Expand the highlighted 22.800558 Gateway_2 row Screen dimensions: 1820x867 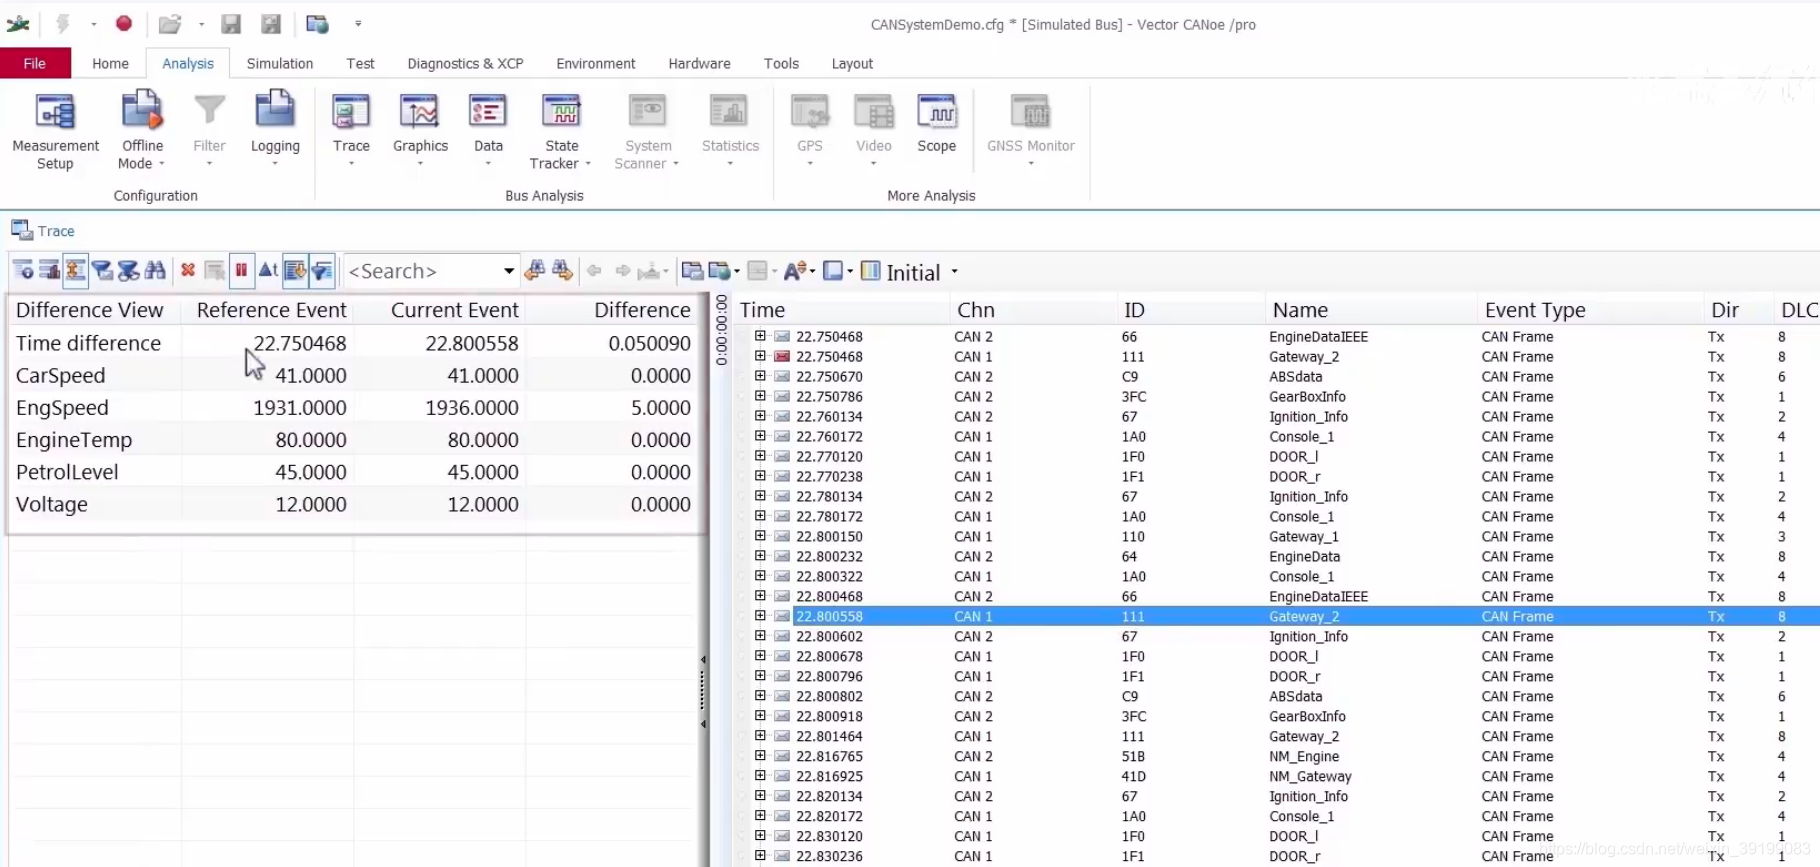760,616
